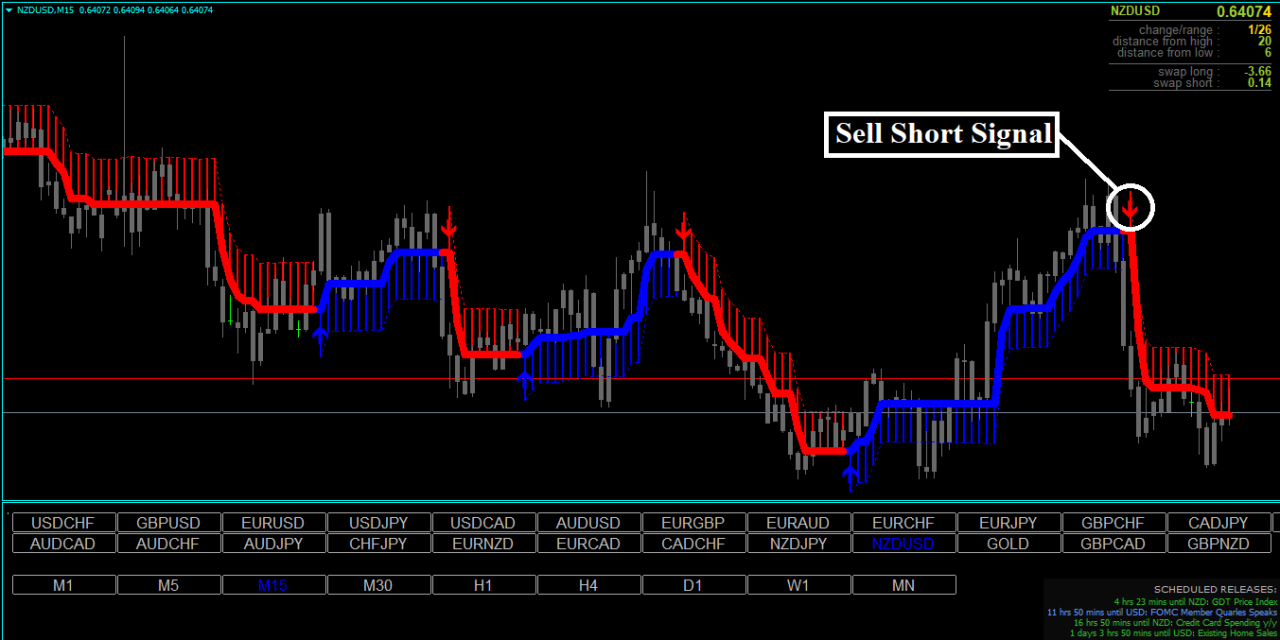Switch to the H4 timeframe
Viewport: 1280px width, 640px height.
[589, 585]
